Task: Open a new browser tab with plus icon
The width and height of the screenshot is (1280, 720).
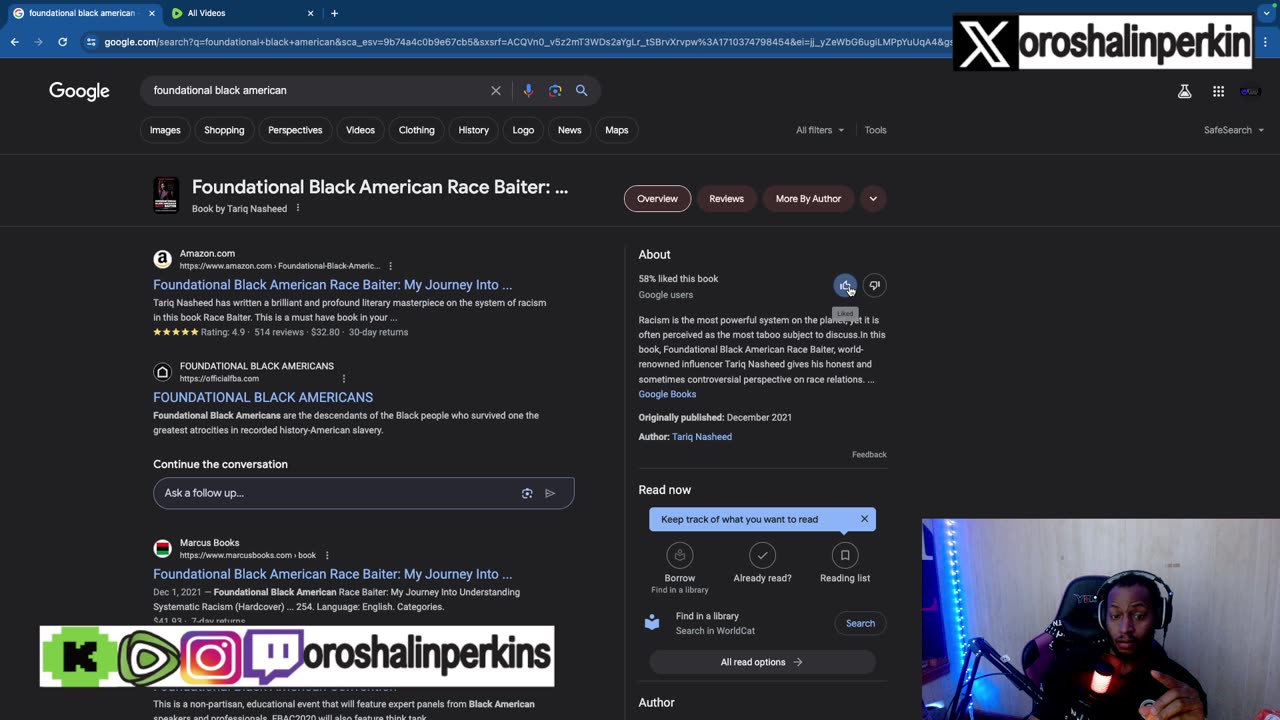Action: point(334,13)
